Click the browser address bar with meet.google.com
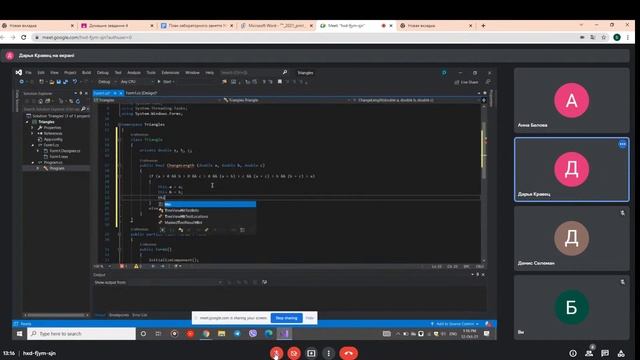 [302, 37]
